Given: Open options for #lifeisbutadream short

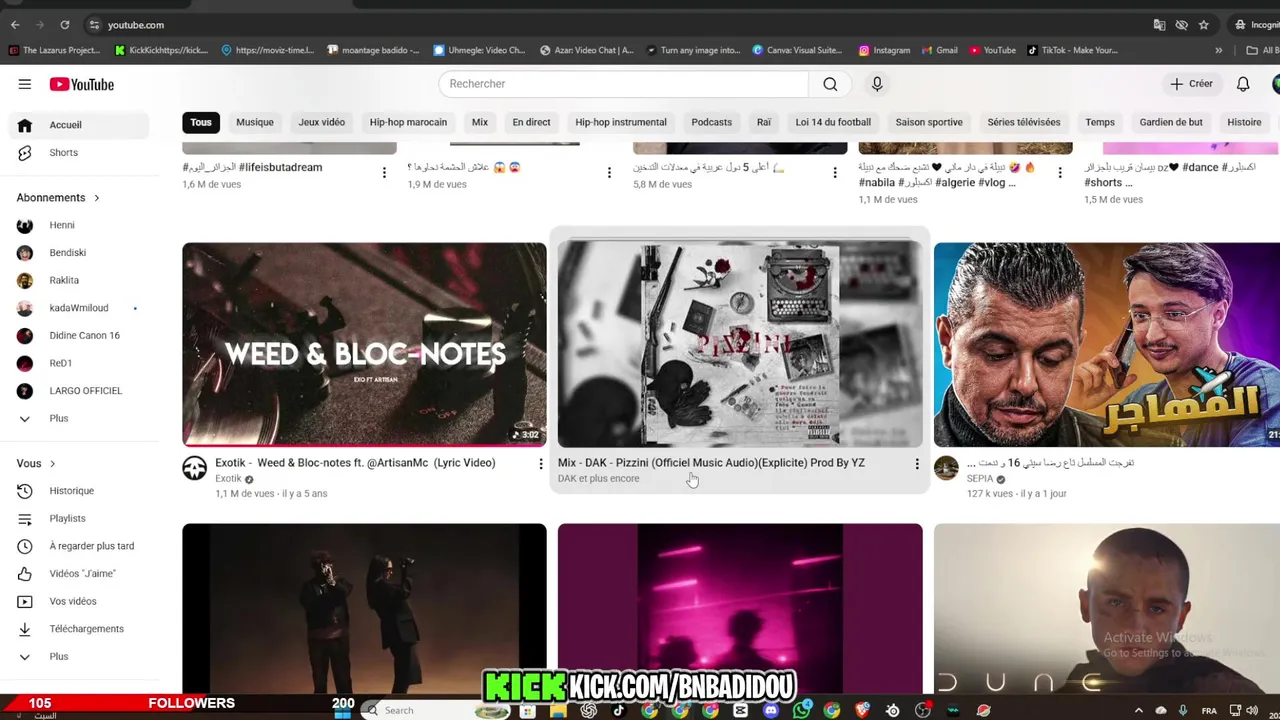Looking at the screenshot, I should pos(384,173).
